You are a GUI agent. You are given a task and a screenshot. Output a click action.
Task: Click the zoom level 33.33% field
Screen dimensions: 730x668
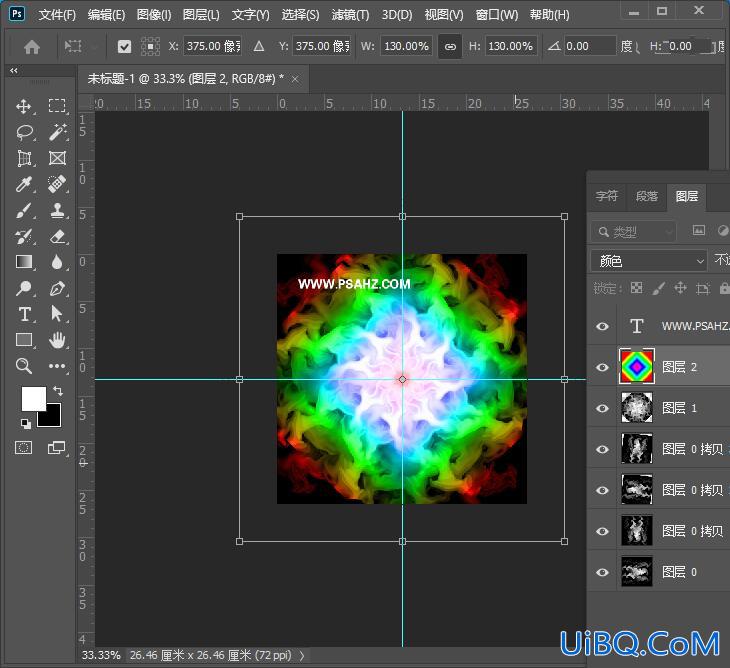point(101,655)
